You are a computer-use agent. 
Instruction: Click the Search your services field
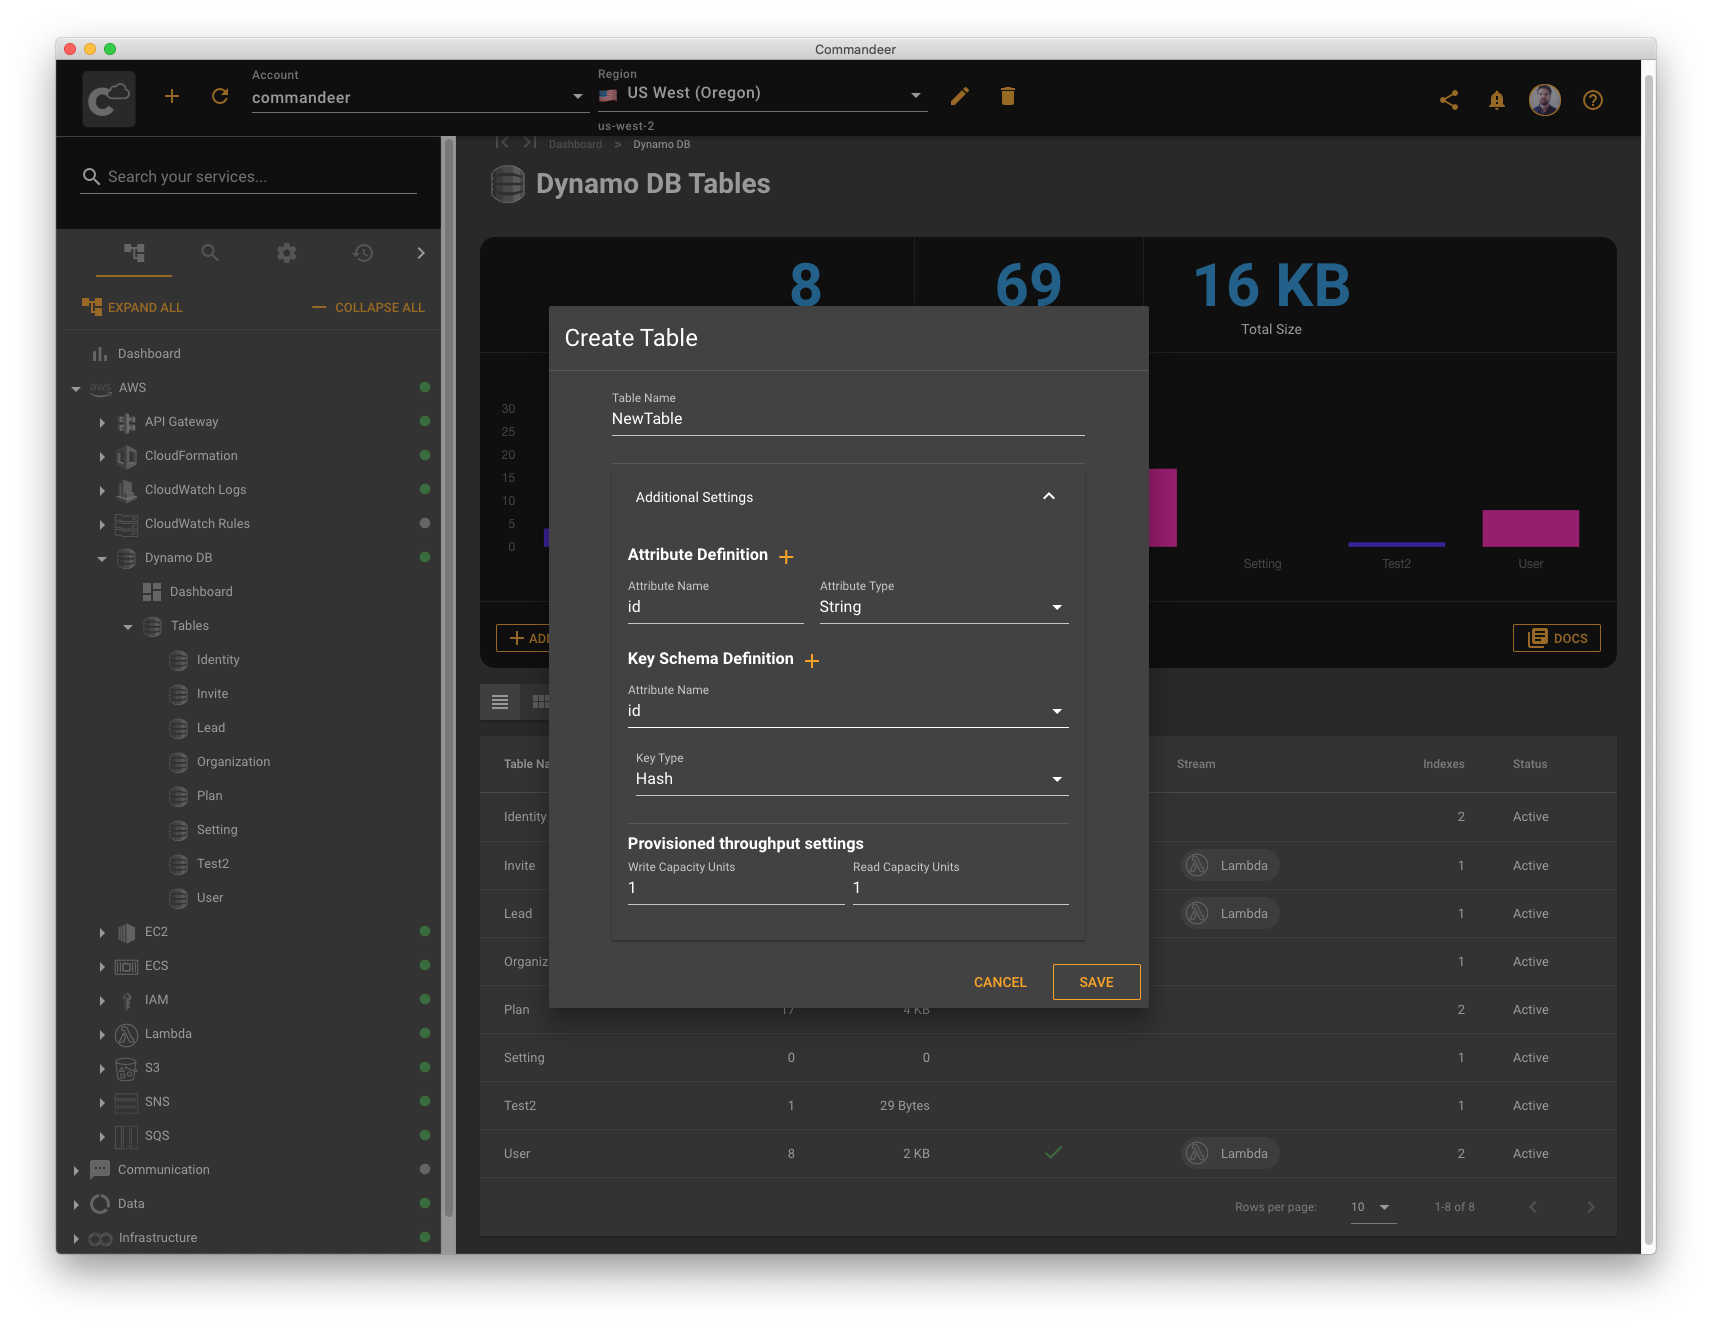point(249,177)
